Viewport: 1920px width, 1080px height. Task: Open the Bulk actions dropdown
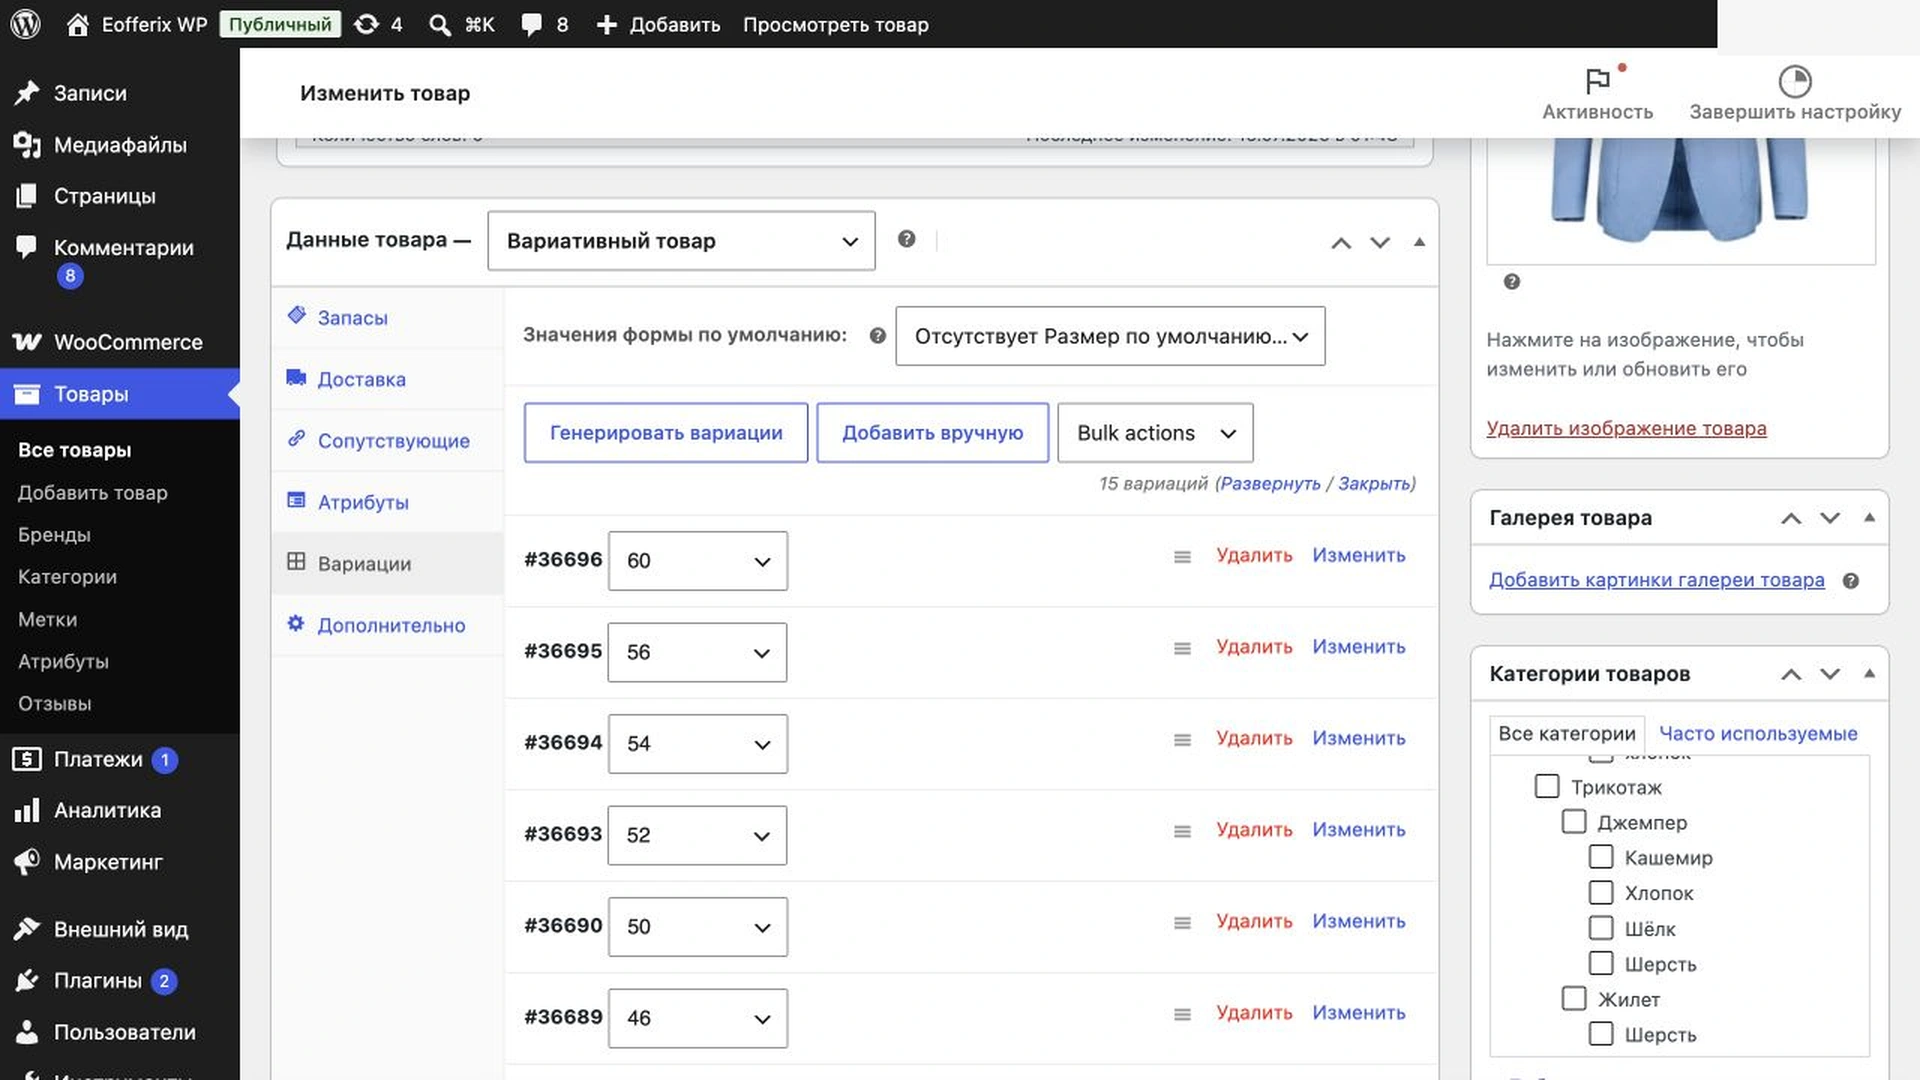pyautogui.click(x=1155, y=433)
